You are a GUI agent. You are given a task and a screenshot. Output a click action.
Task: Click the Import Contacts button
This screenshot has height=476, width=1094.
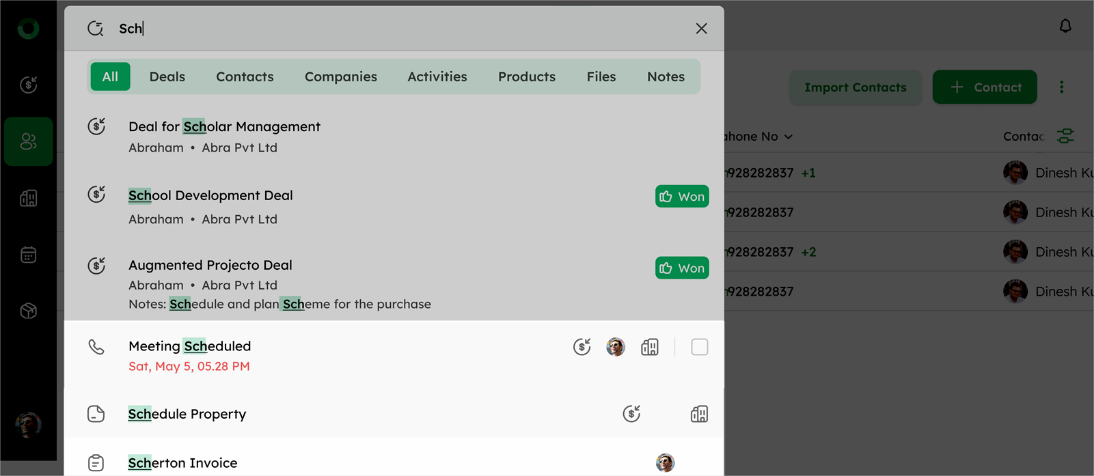[x=855, y=87]
